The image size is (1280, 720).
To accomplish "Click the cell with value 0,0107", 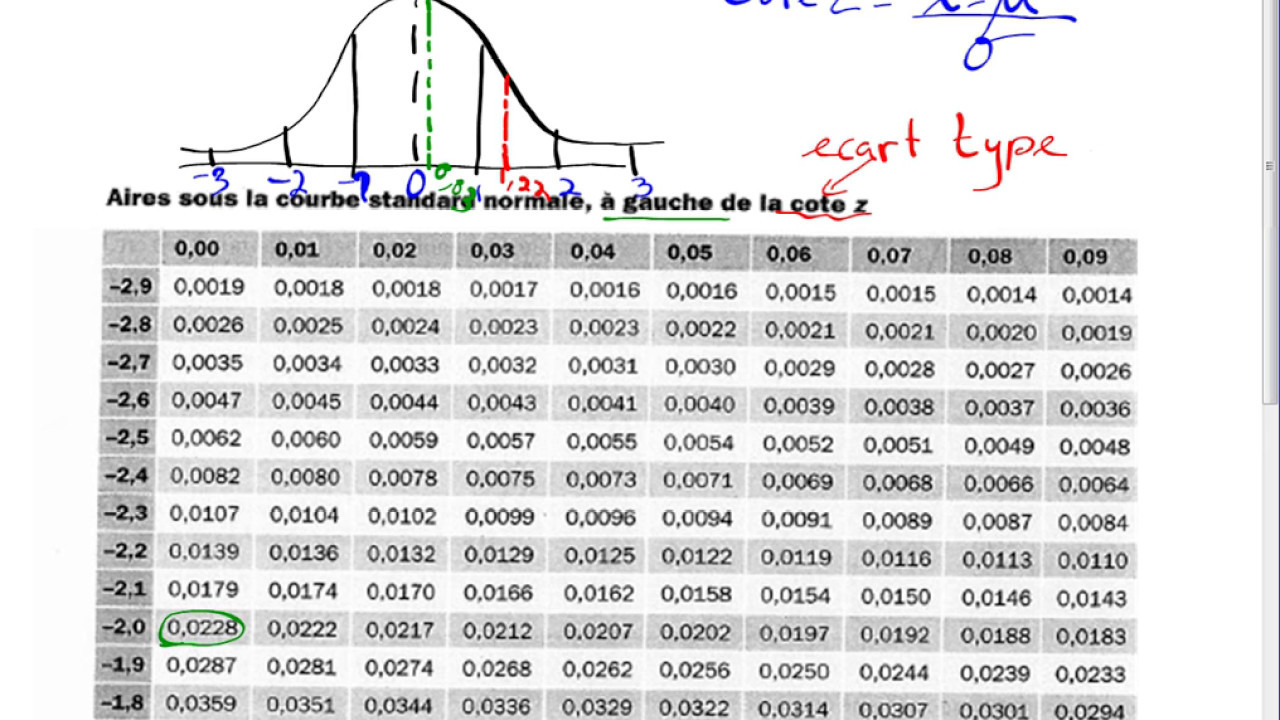I will coord(205,514).
